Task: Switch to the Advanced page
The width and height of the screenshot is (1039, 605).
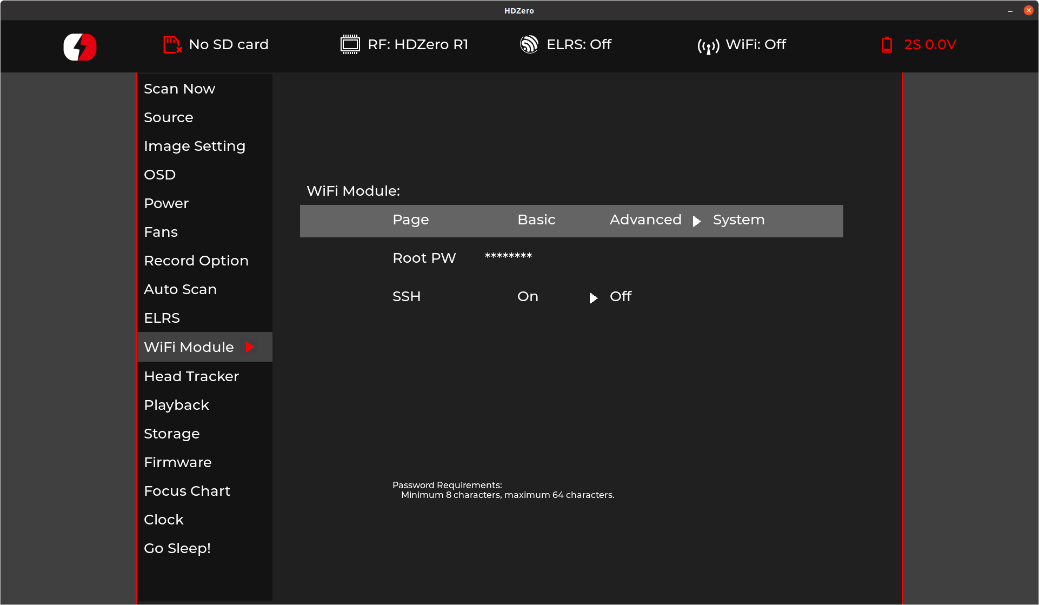Action: (645, 220)
